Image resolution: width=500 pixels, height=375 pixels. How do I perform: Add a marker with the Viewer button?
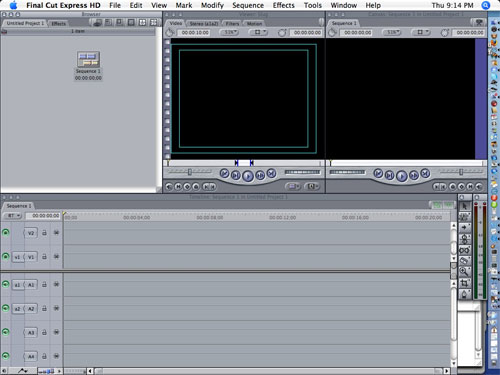click(196, 187)
